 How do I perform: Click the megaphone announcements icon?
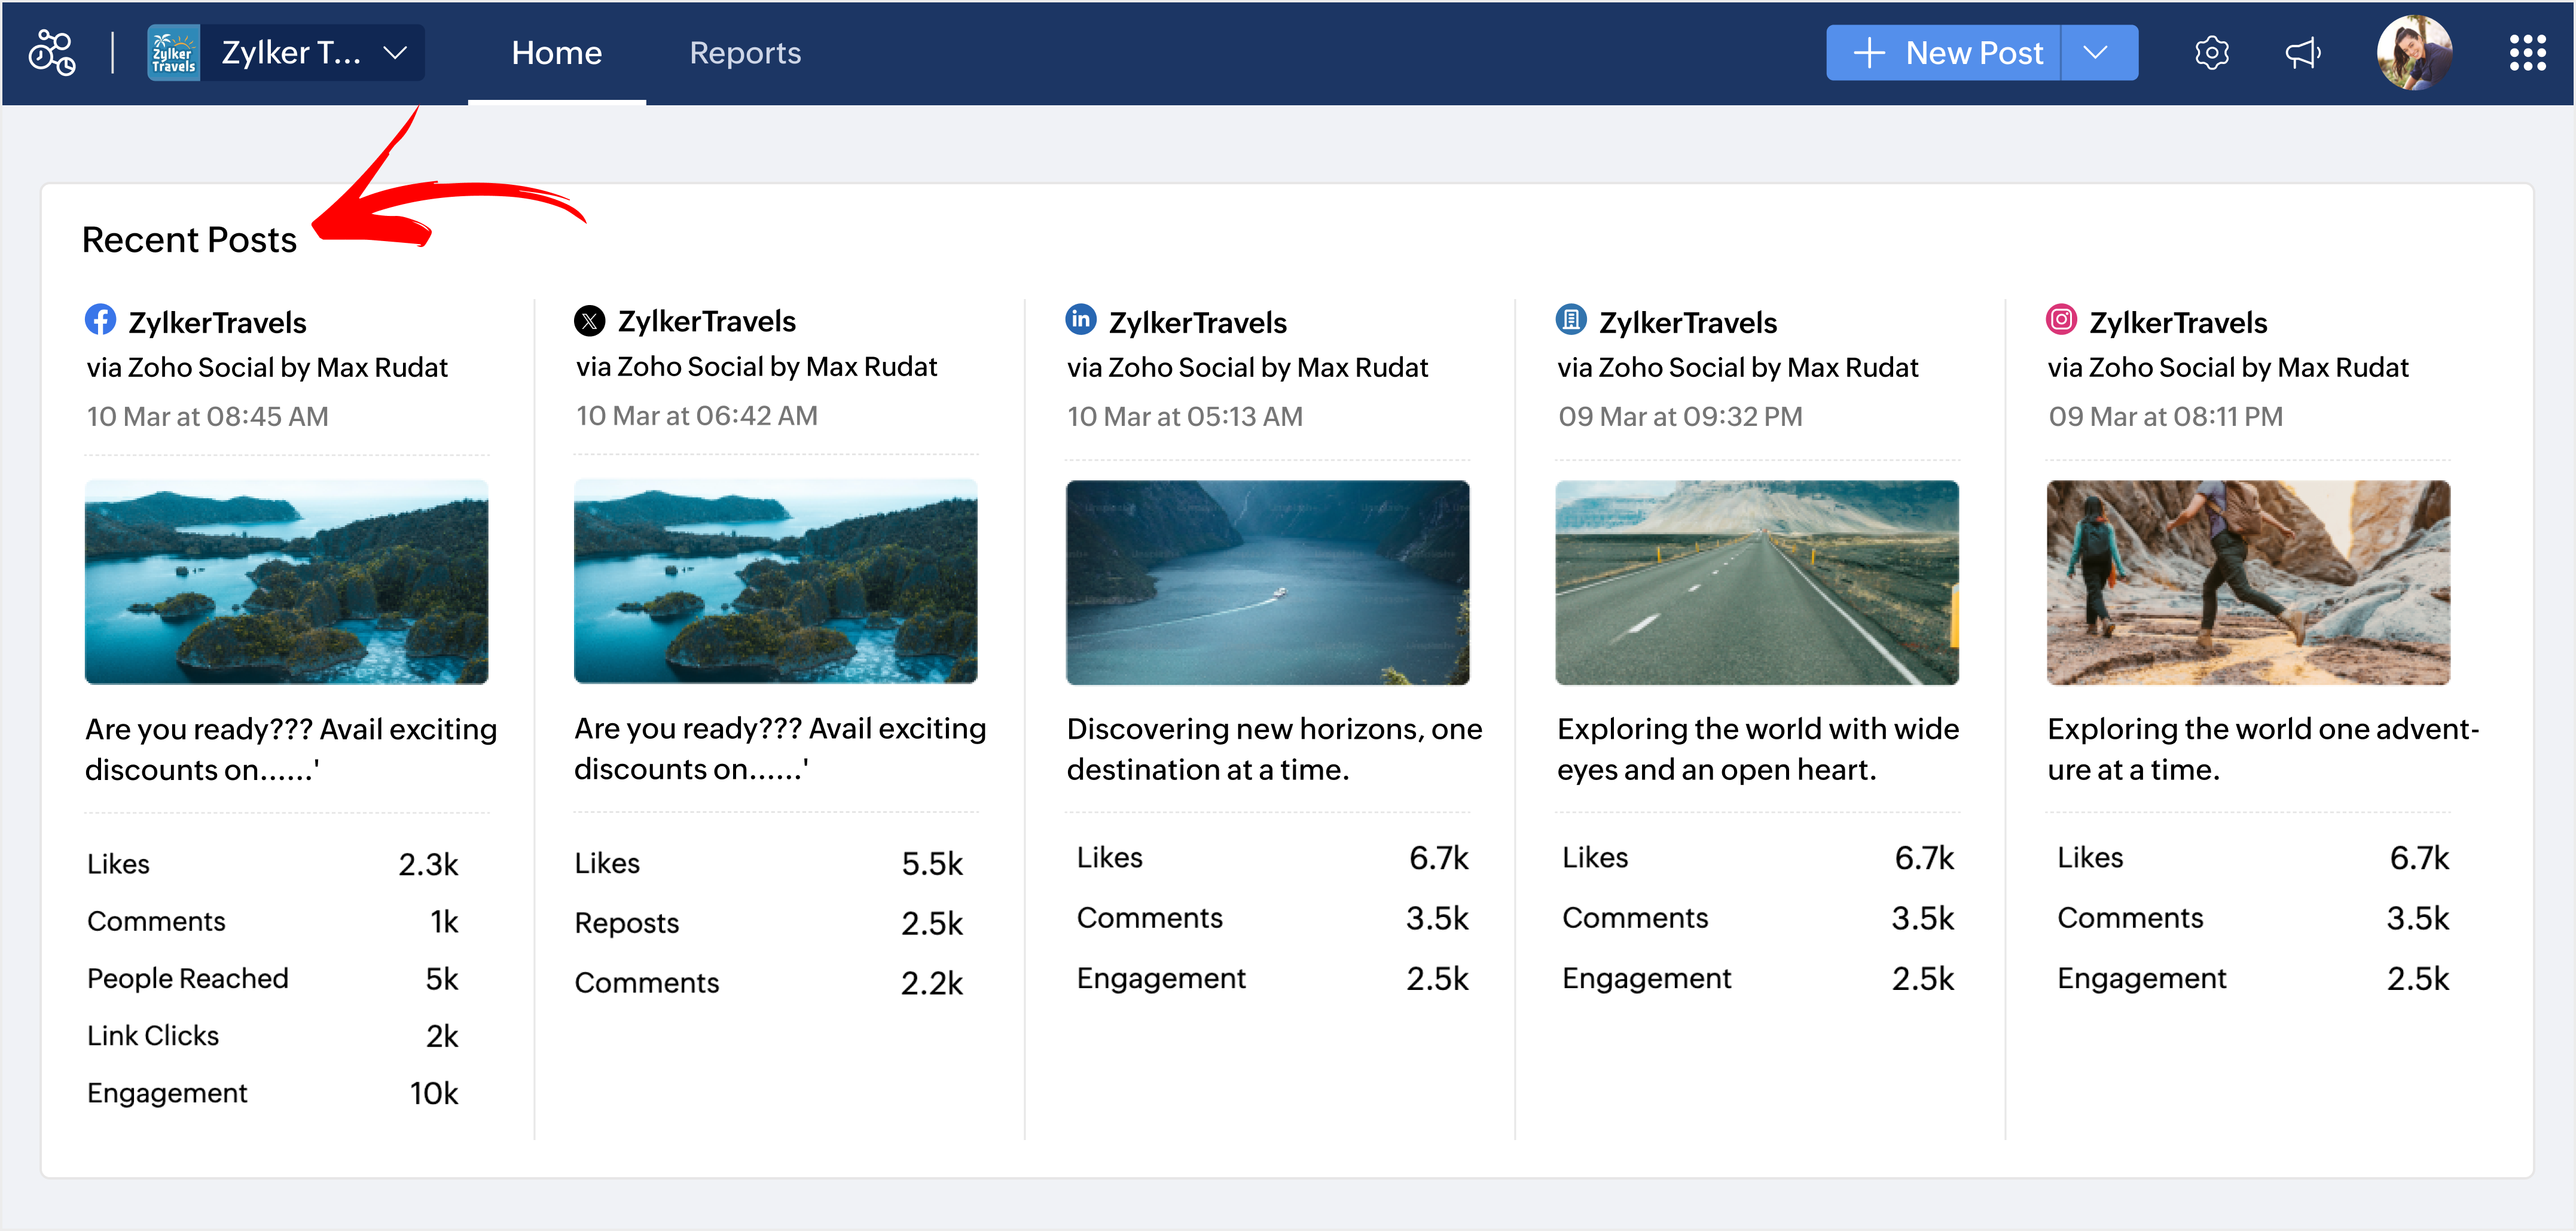tap(2302, 53)
